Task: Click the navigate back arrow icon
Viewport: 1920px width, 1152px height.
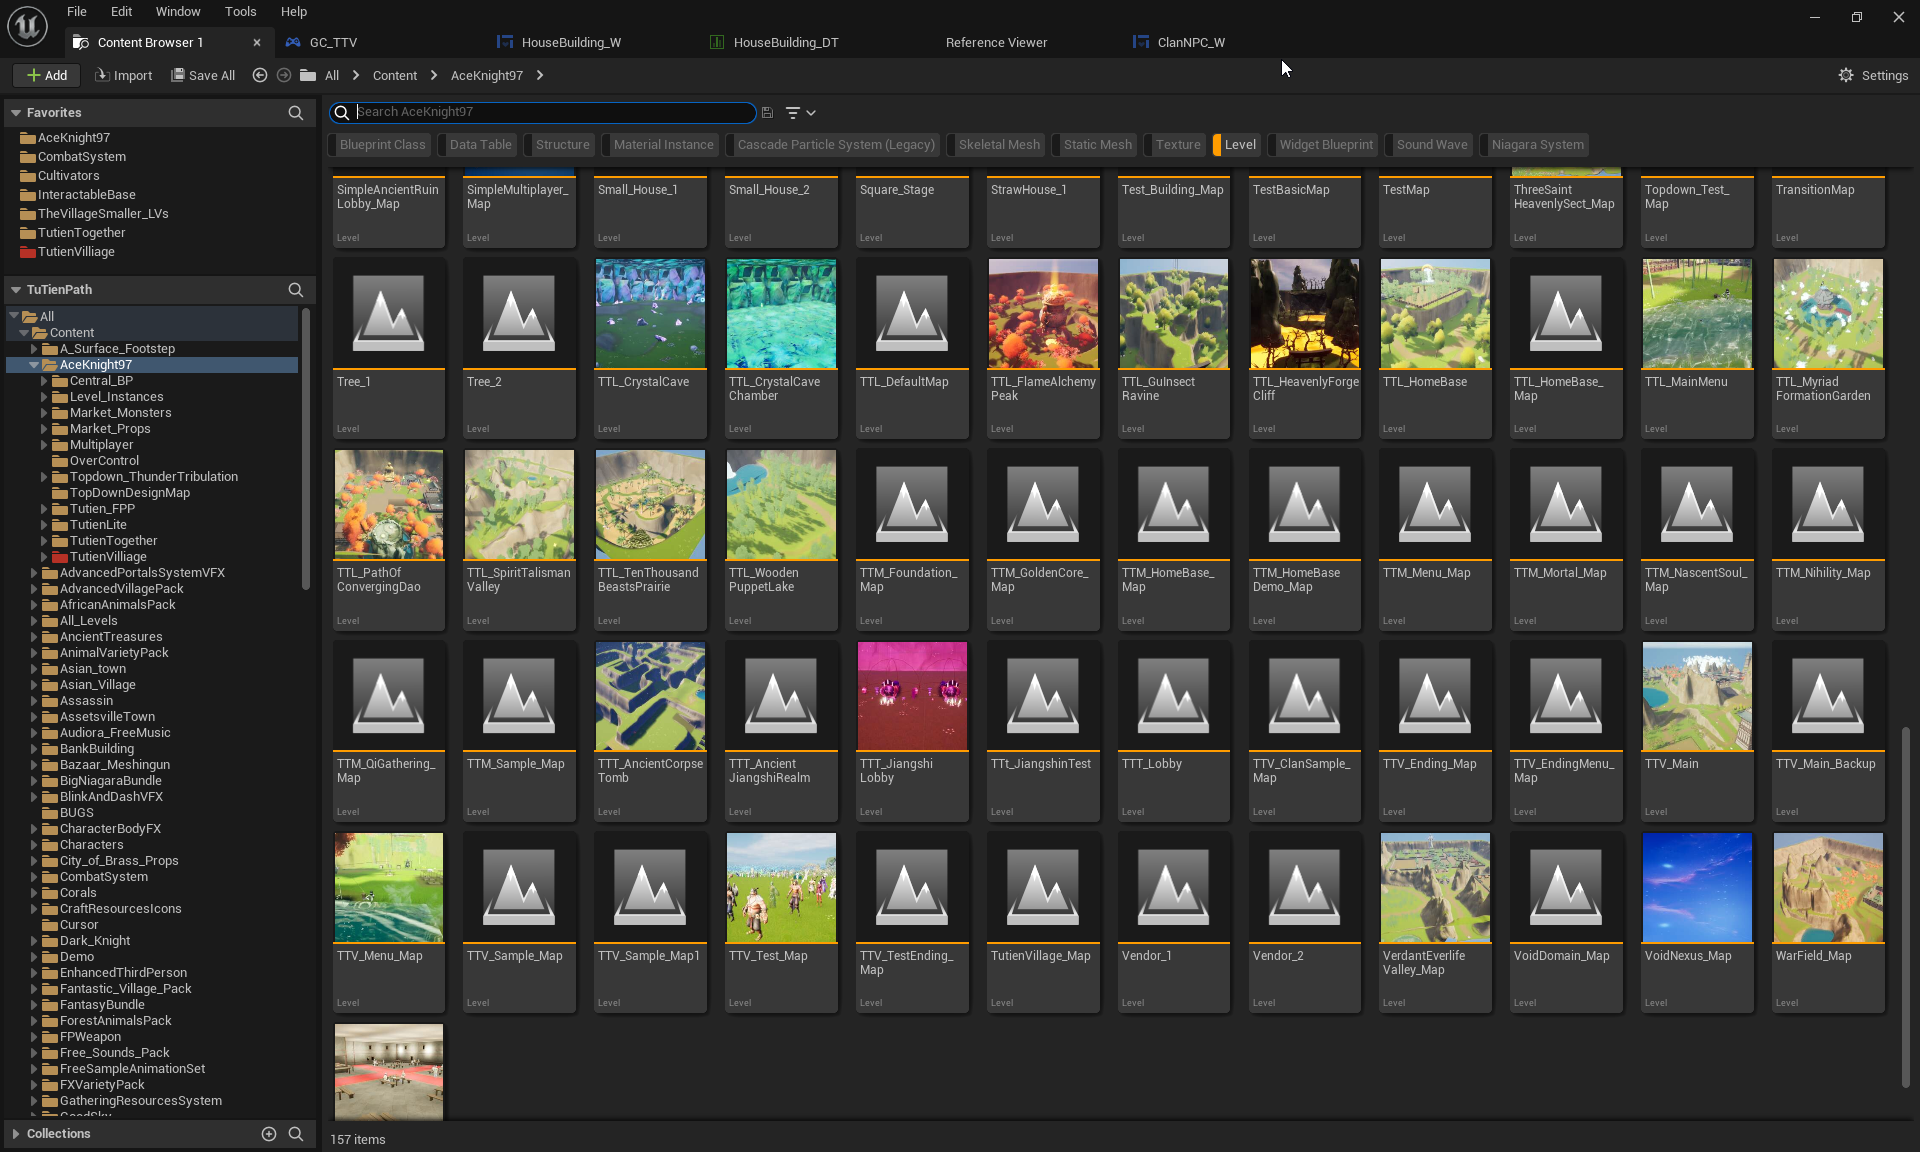Action: click(260, 75)
